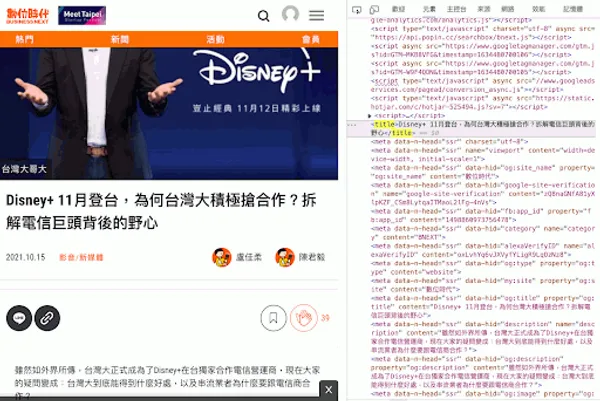Open the user profile avatar

[290, 14]
